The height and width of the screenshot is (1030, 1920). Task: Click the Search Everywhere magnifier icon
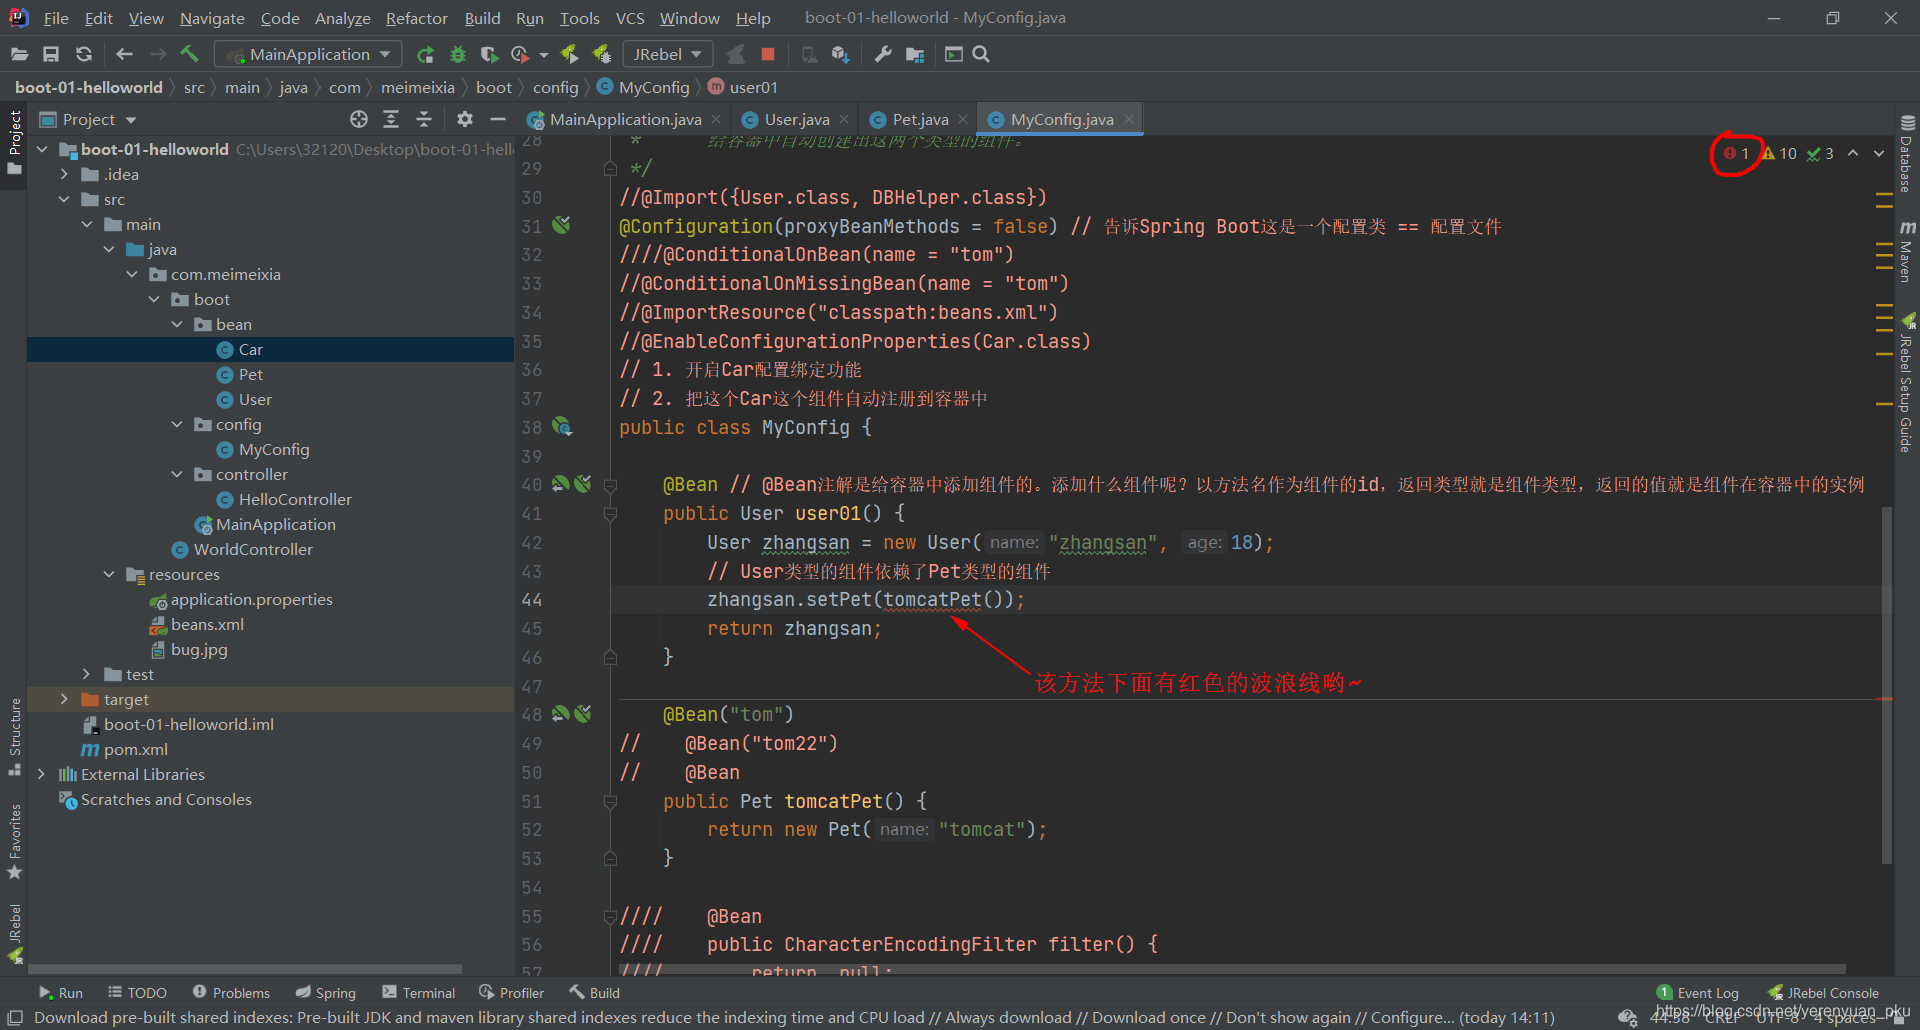click(x=981, y=54)
